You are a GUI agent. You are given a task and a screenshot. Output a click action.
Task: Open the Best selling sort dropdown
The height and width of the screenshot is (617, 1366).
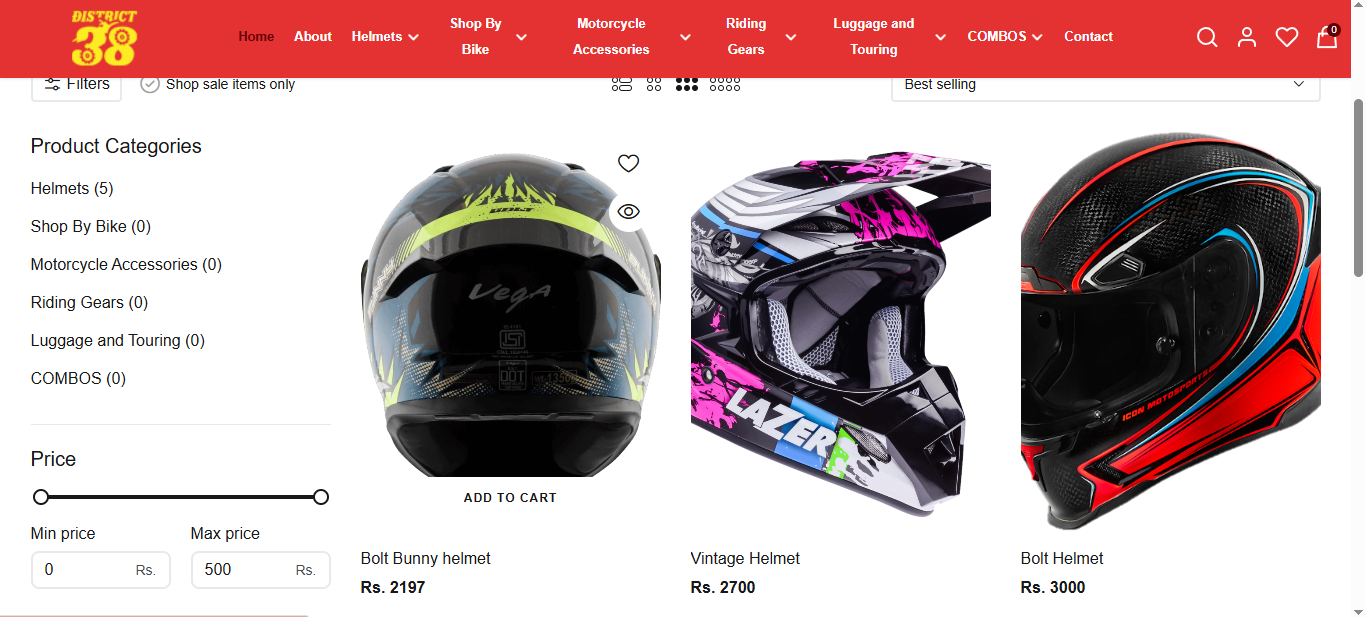(x=1106, y=85)
